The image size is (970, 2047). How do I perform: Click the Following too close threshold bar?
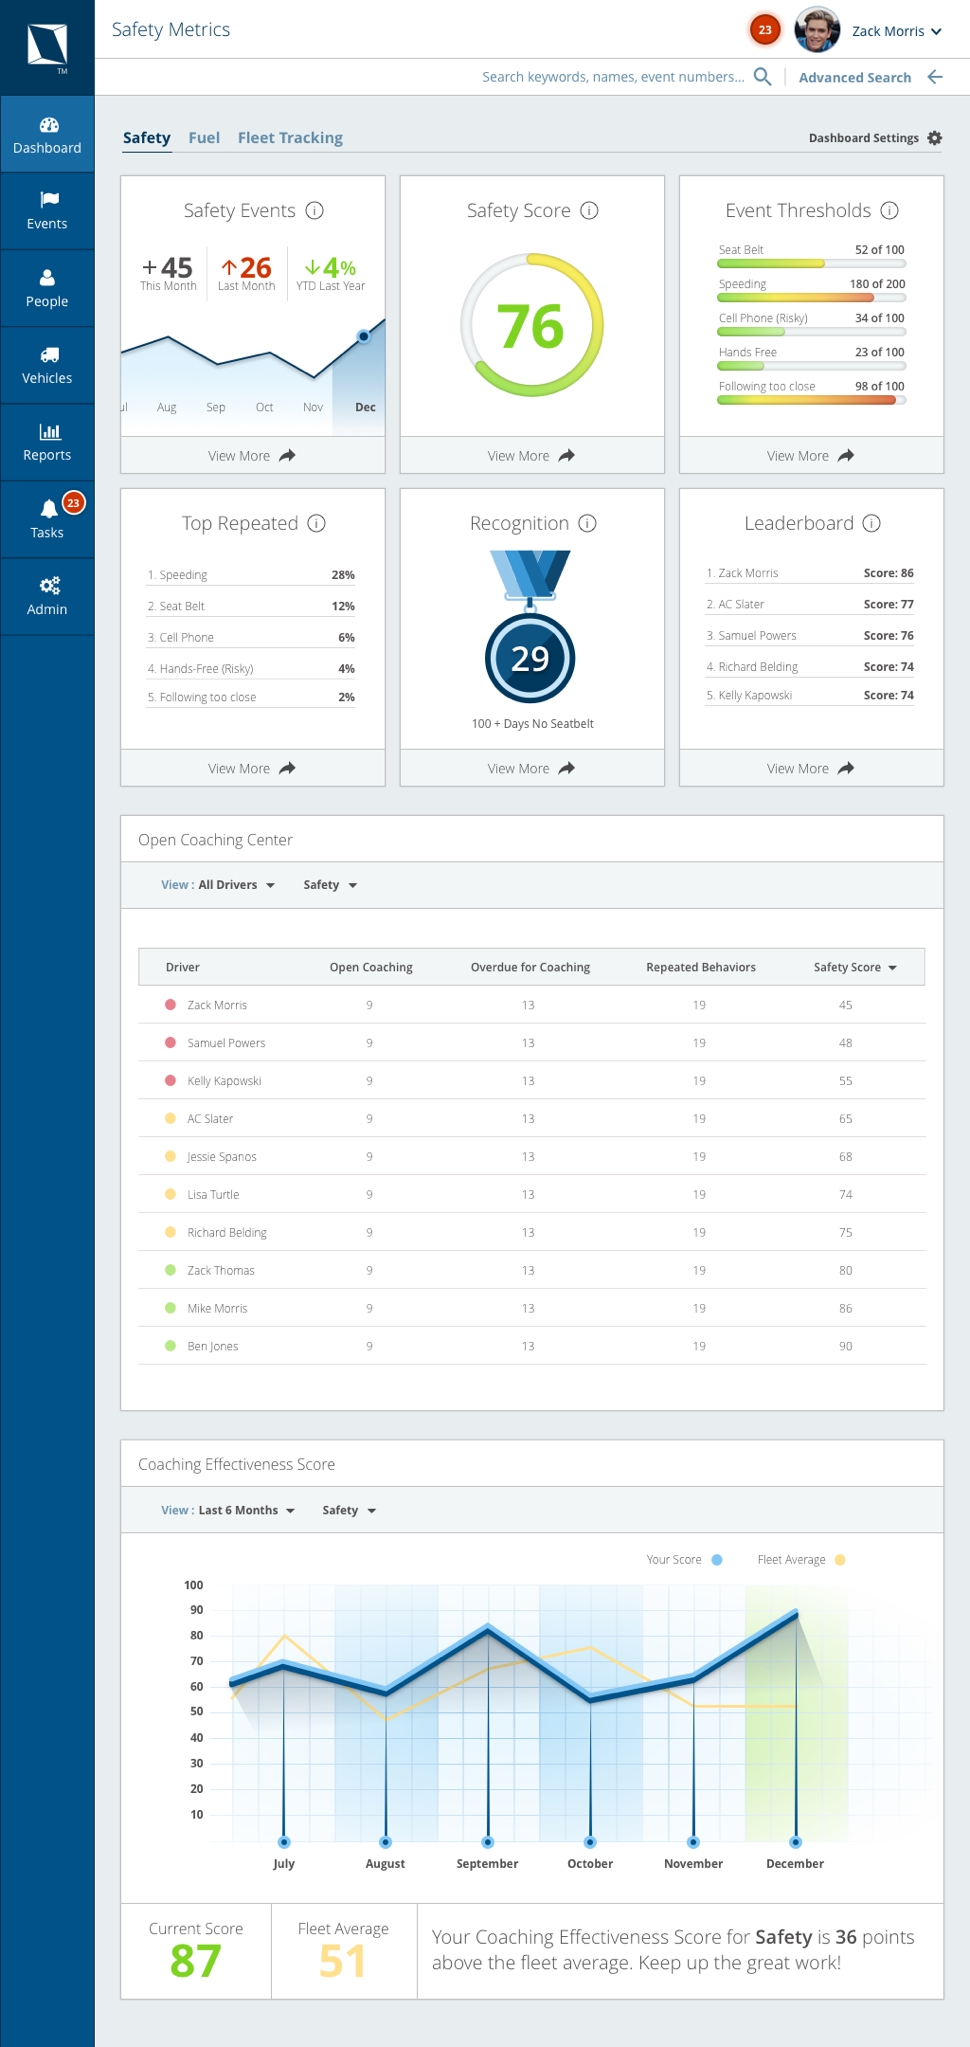(812, 400)
